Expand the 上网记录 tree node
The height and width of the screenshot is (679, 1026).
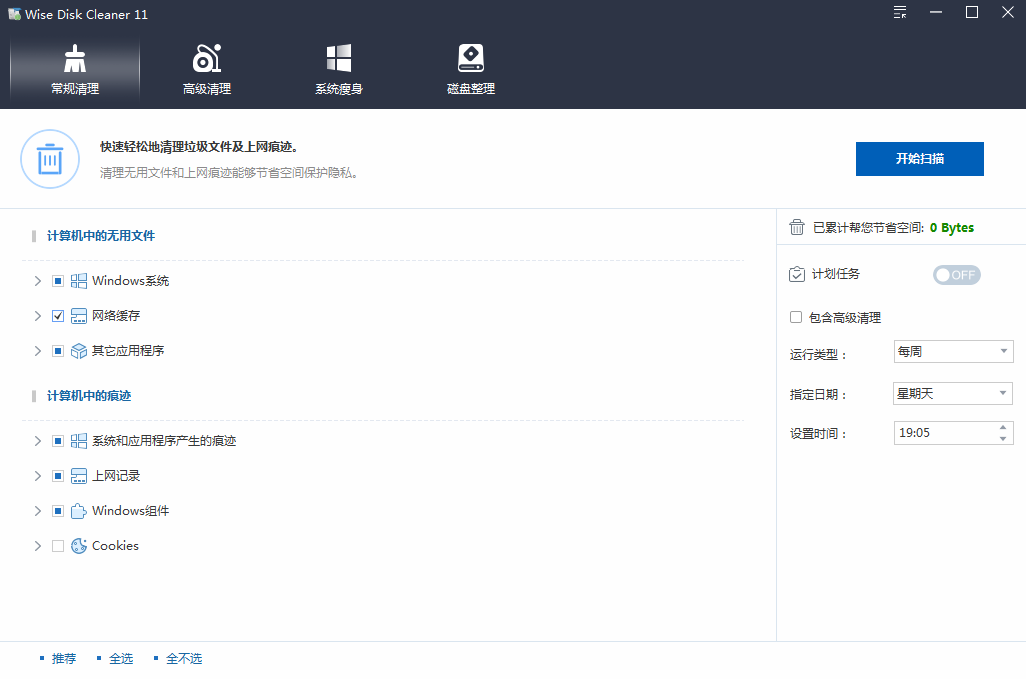click(x=38, y=476)
